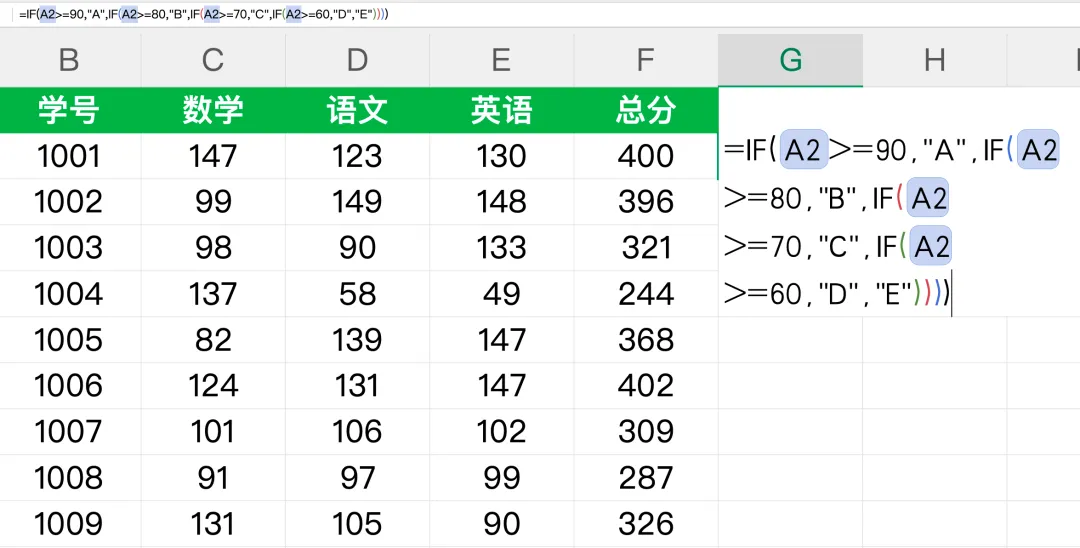Click total score cell 400
Image resolution: width=1080 pixels, height=548 pixels.
645,156
